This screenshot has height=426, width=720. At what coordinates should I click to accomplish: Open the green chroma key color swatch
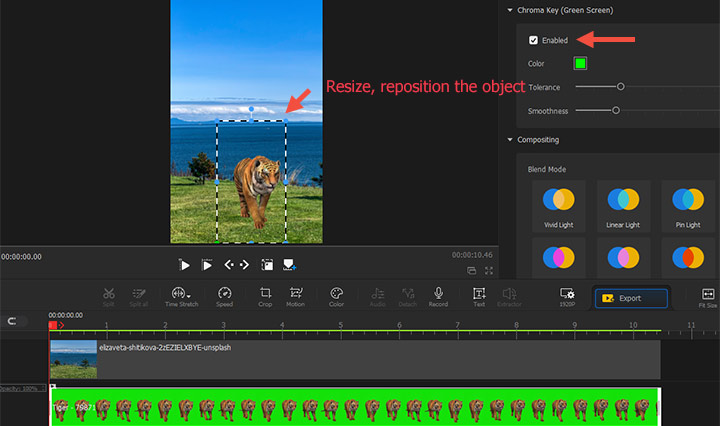(x=580, y=63)
